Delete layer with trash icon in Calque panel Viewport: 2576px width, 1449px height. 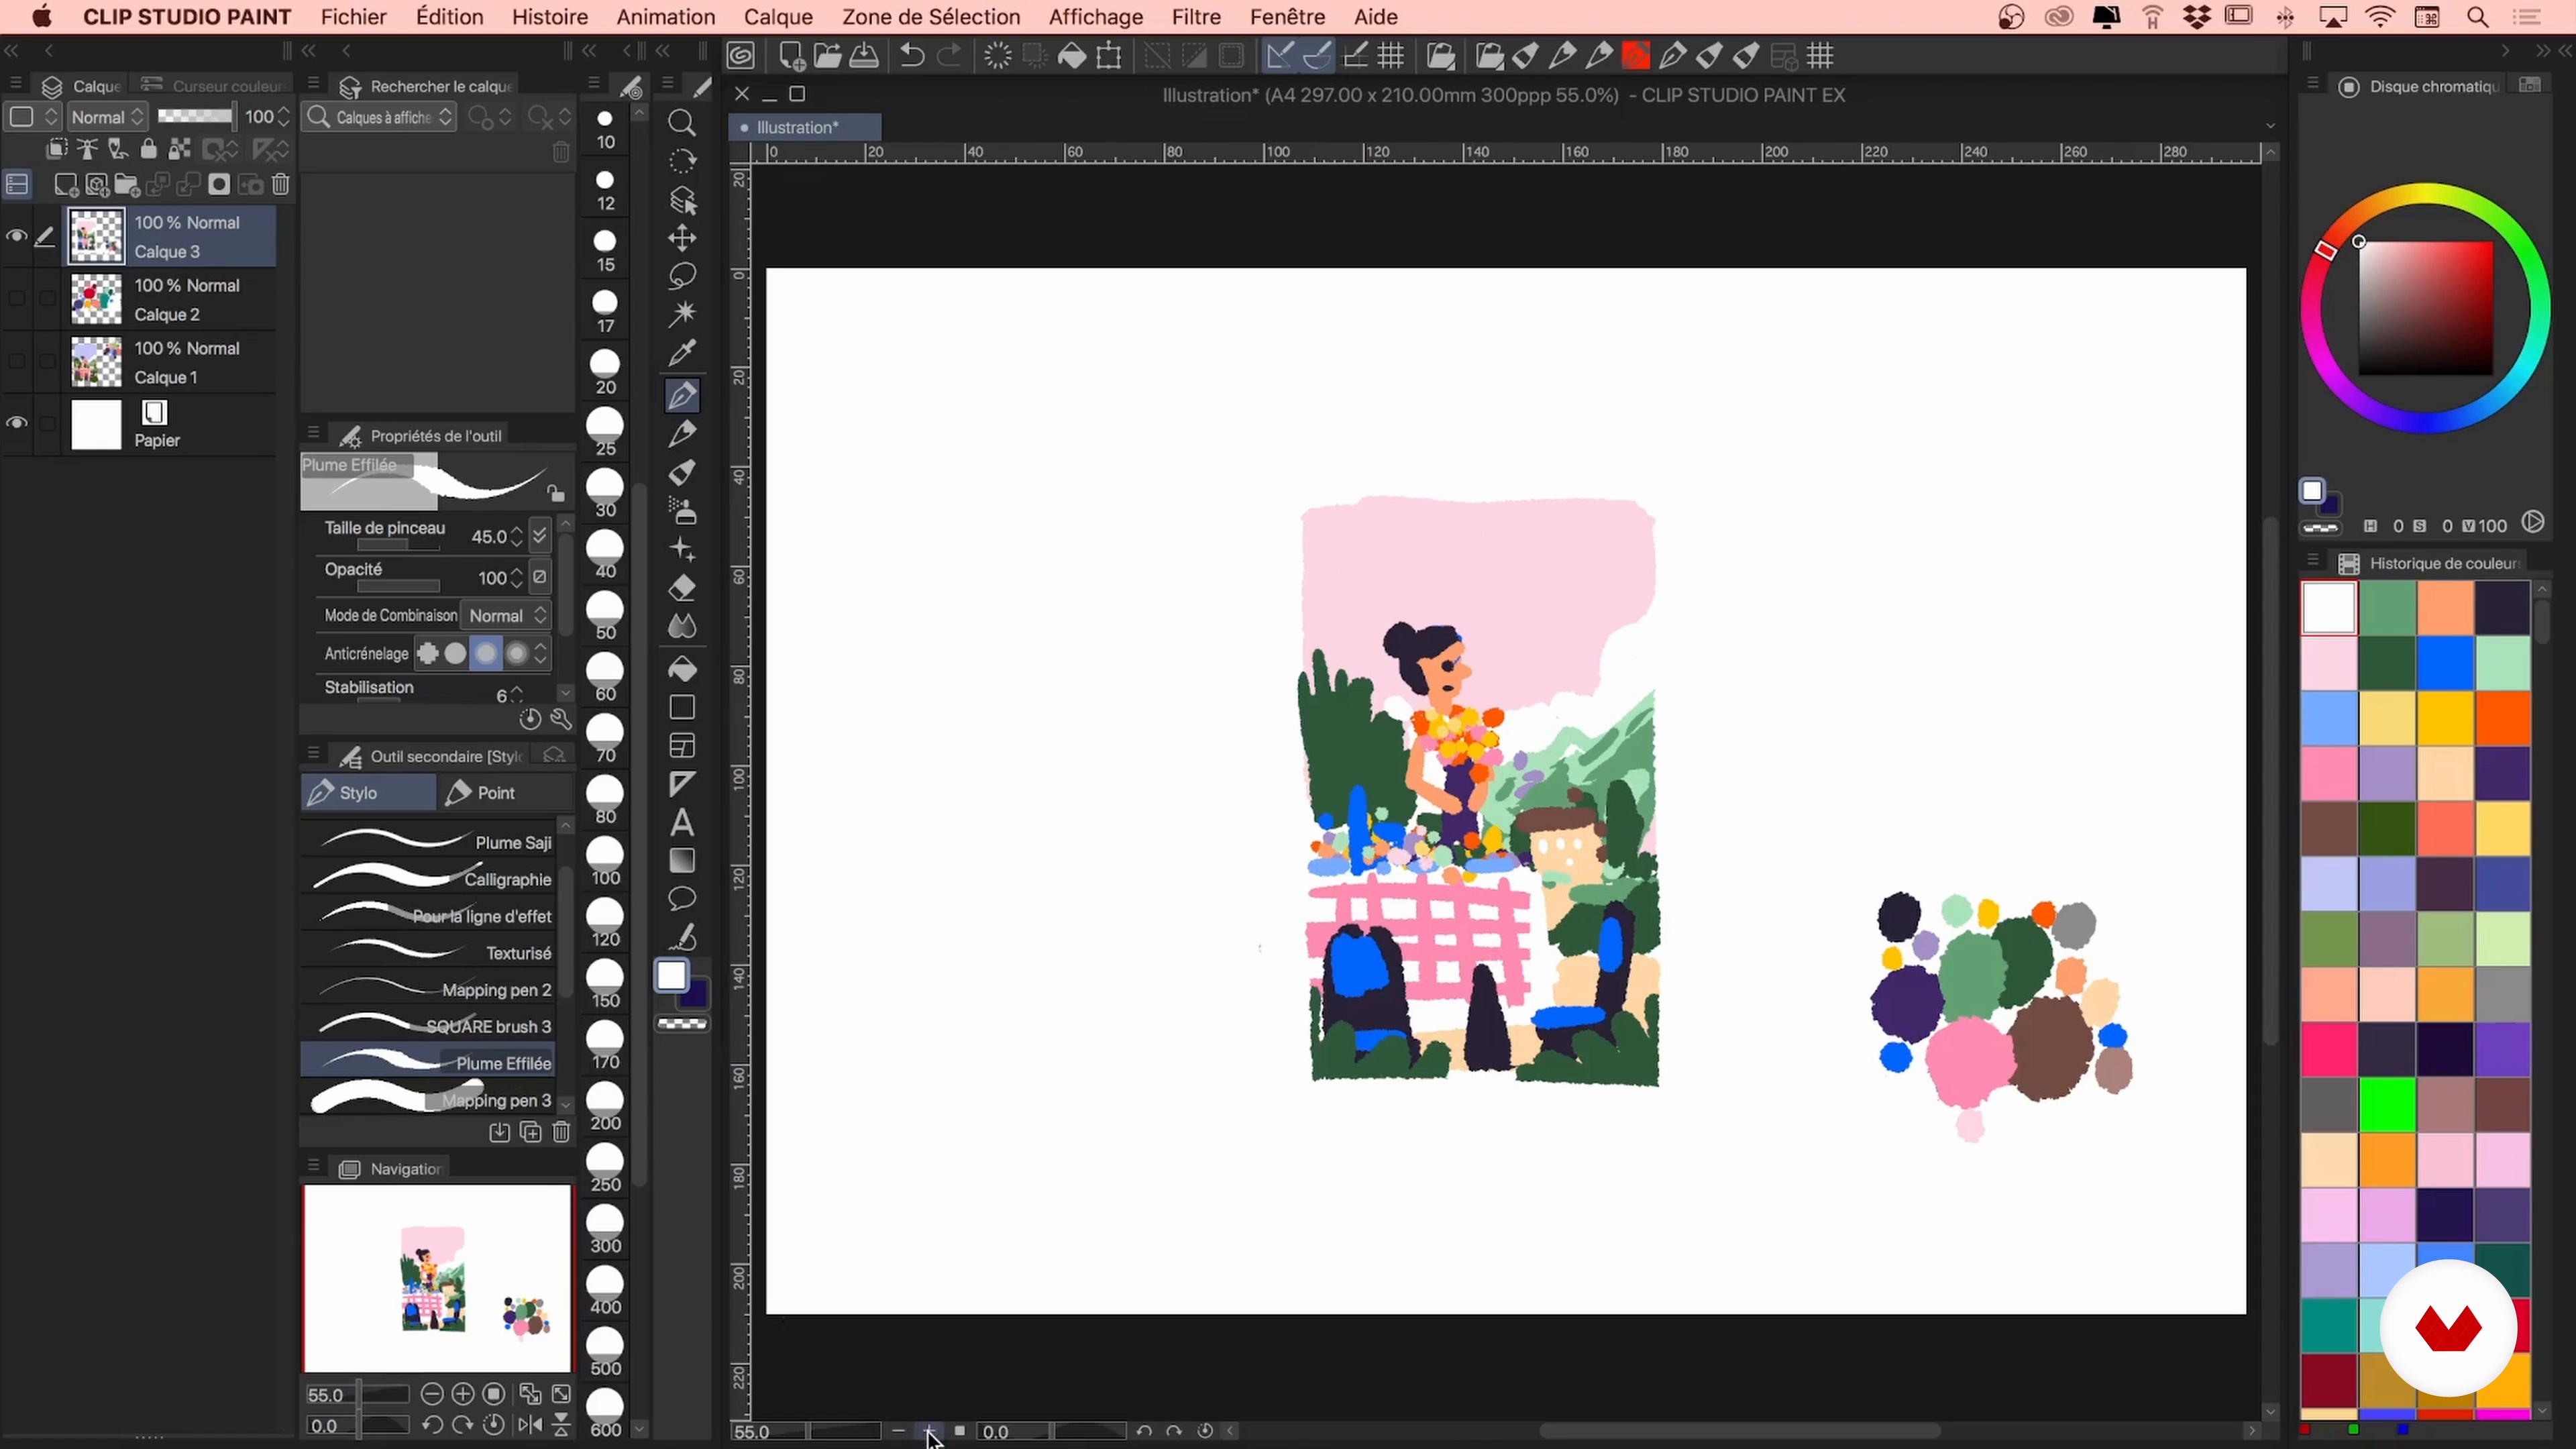coord(282,185)
